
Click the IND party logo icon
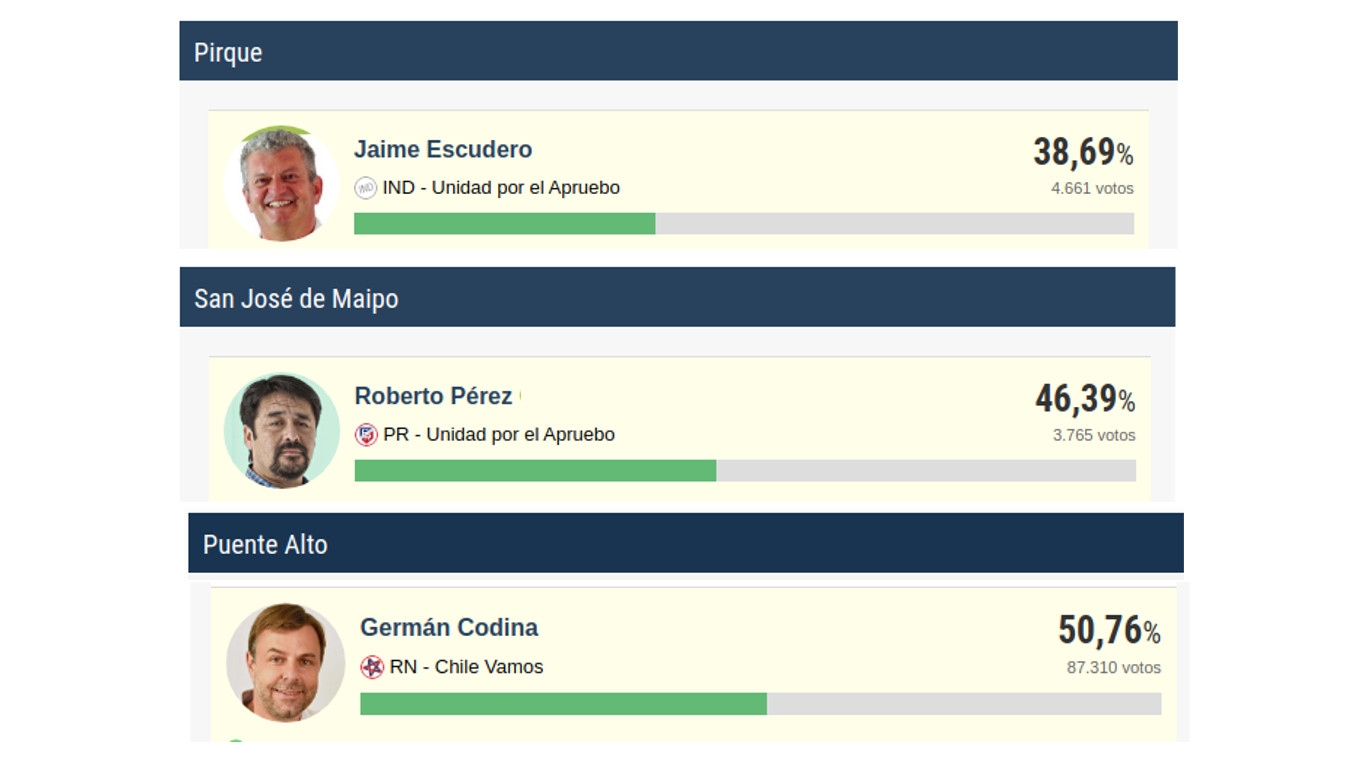tap(366, 188)
